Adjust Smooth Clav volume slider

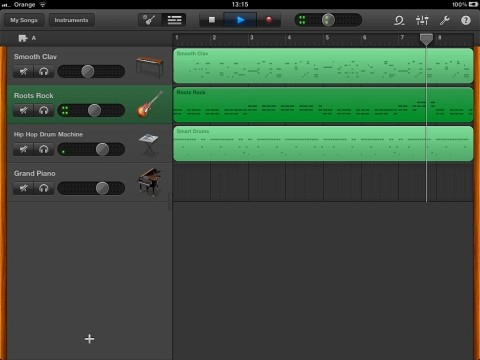[x=88, y=71]
